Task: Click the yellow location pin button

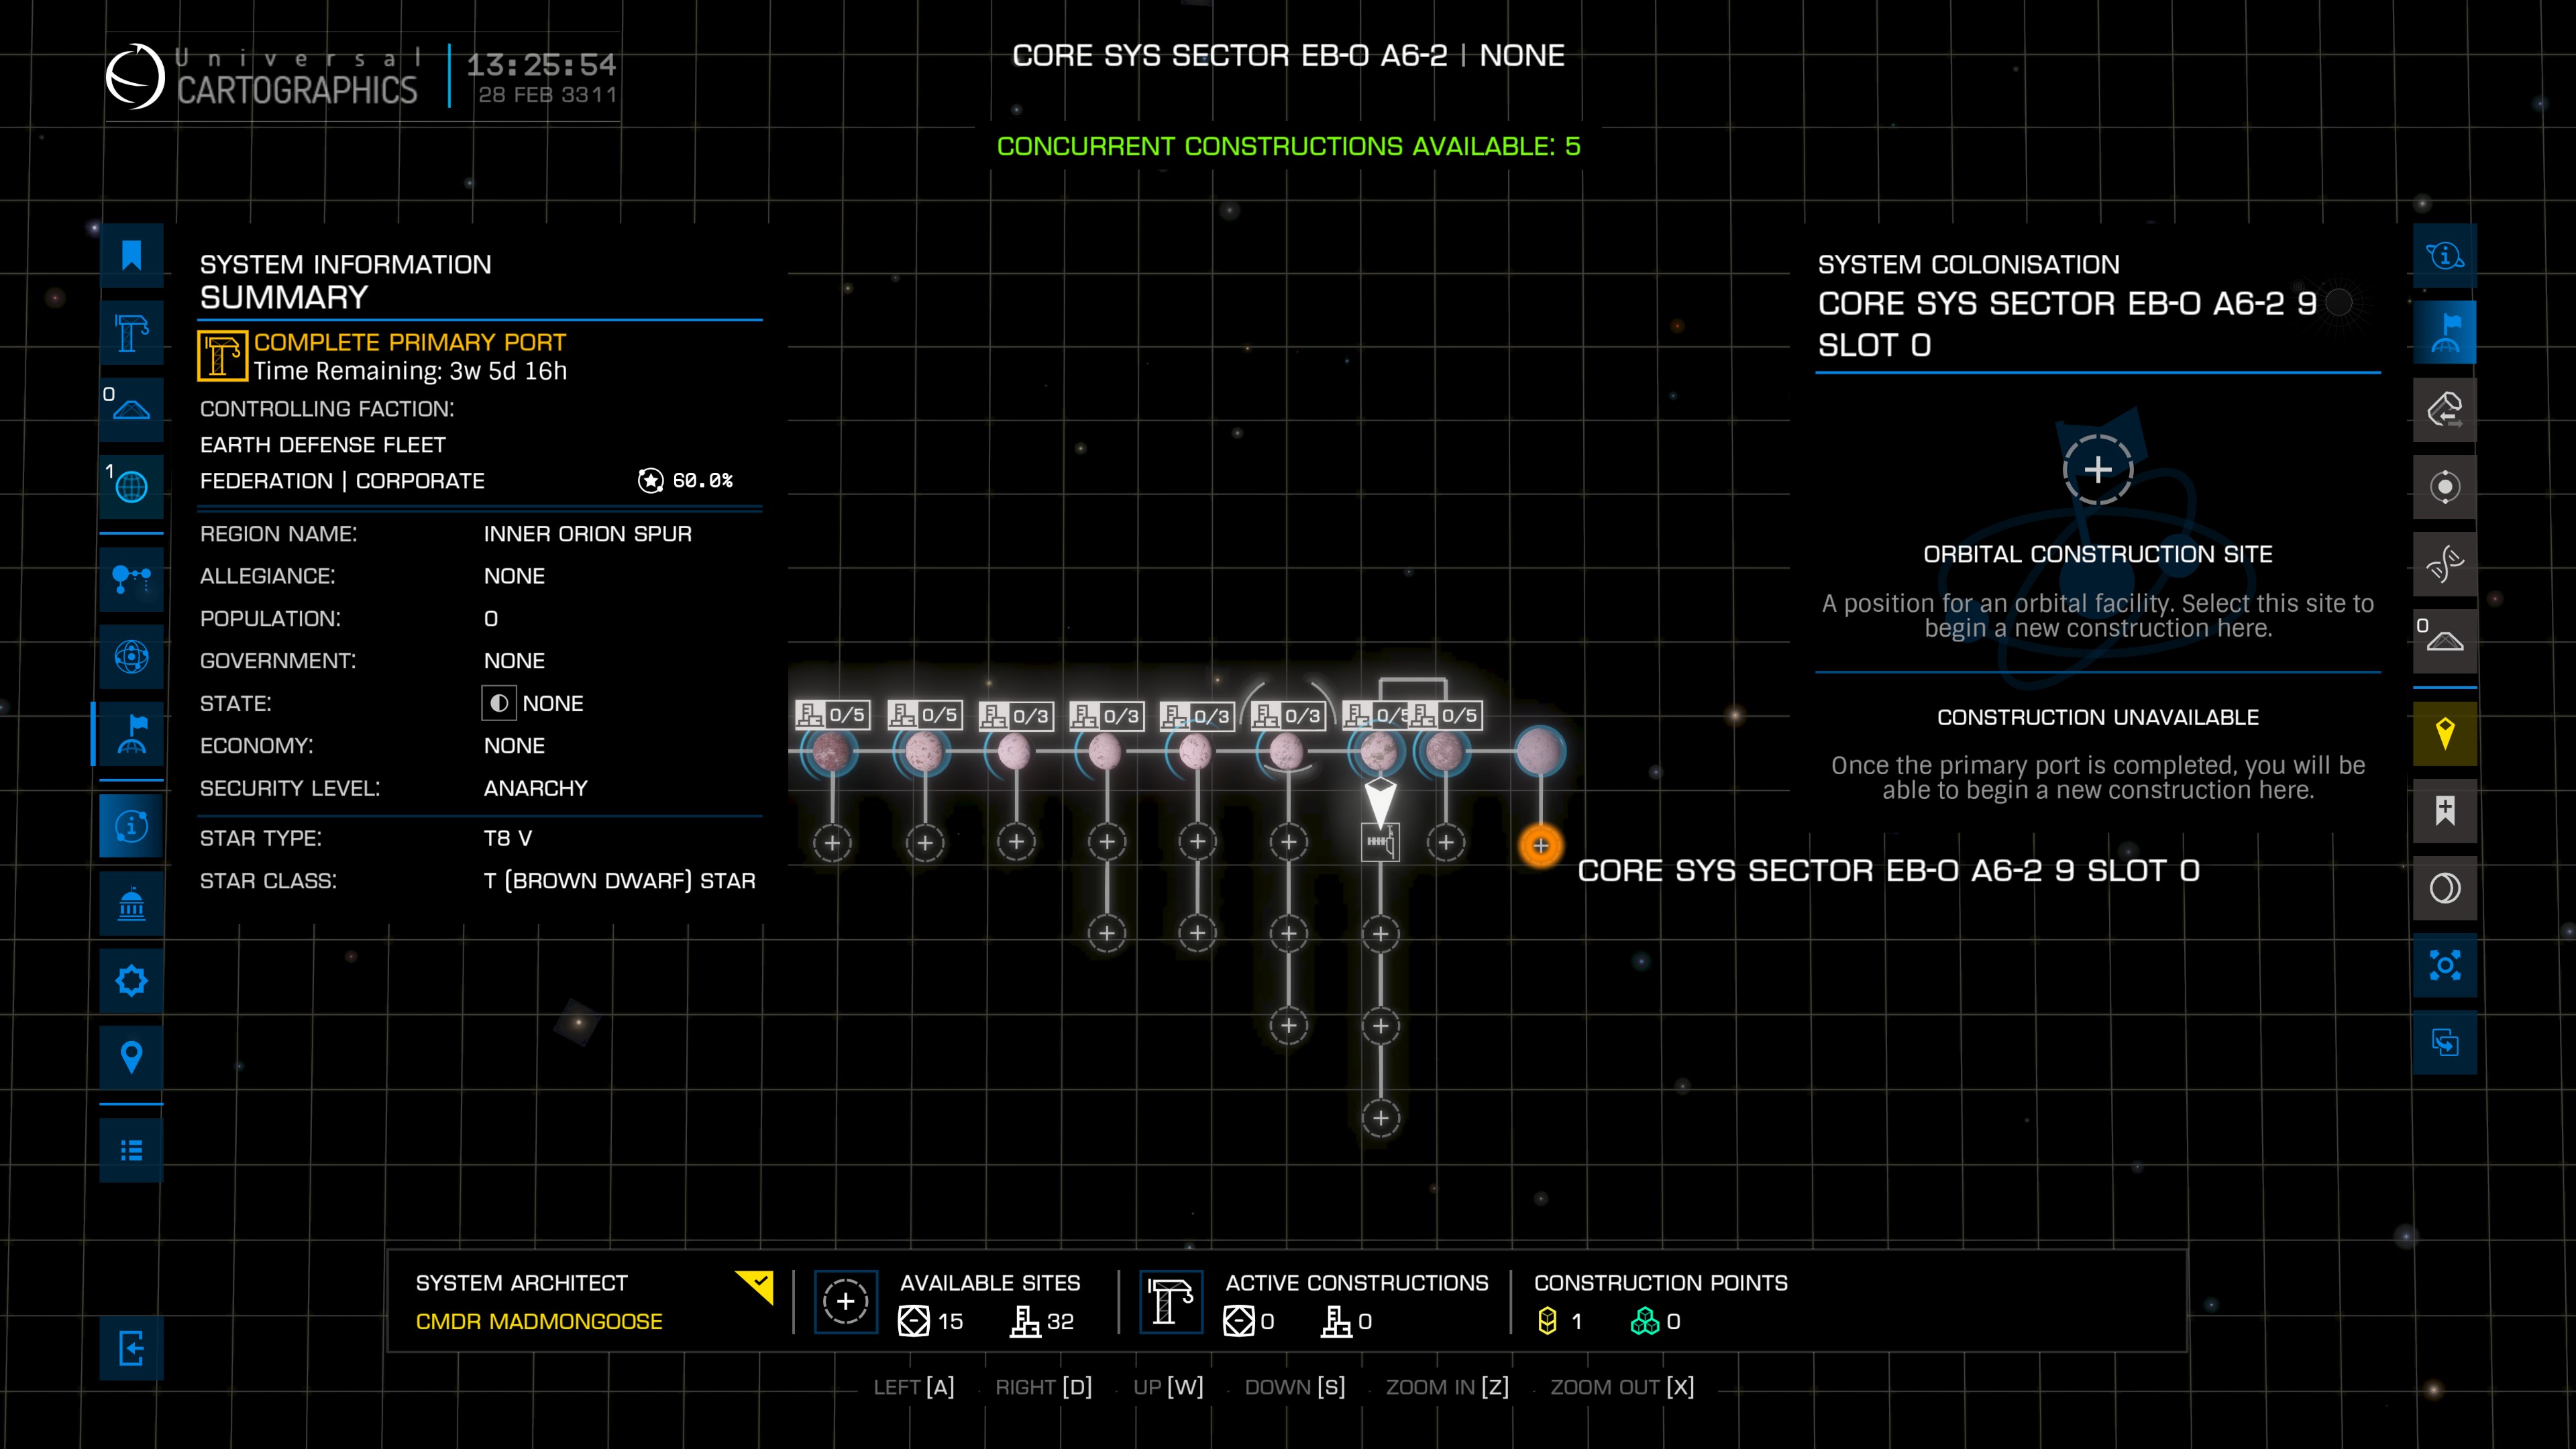Action: [x=2445, y=734]
